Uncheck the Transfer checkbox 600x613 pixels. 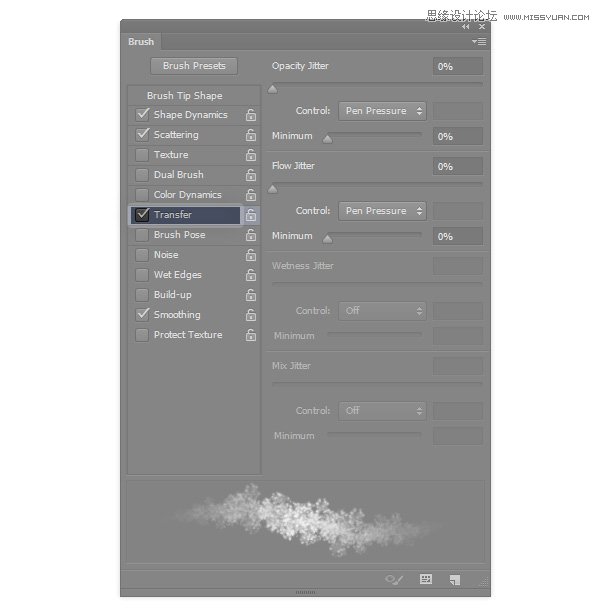[142, 215]
